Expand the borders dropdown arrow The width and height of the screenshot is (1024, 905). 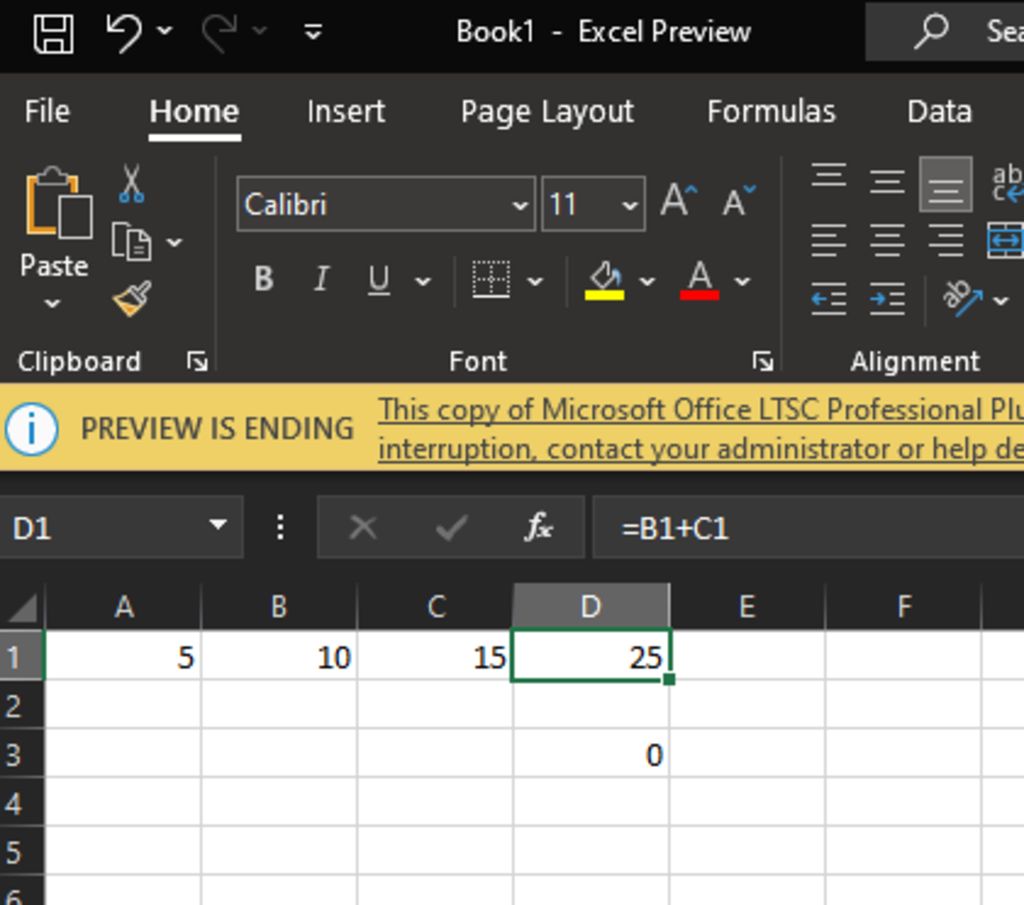(535, 281)
